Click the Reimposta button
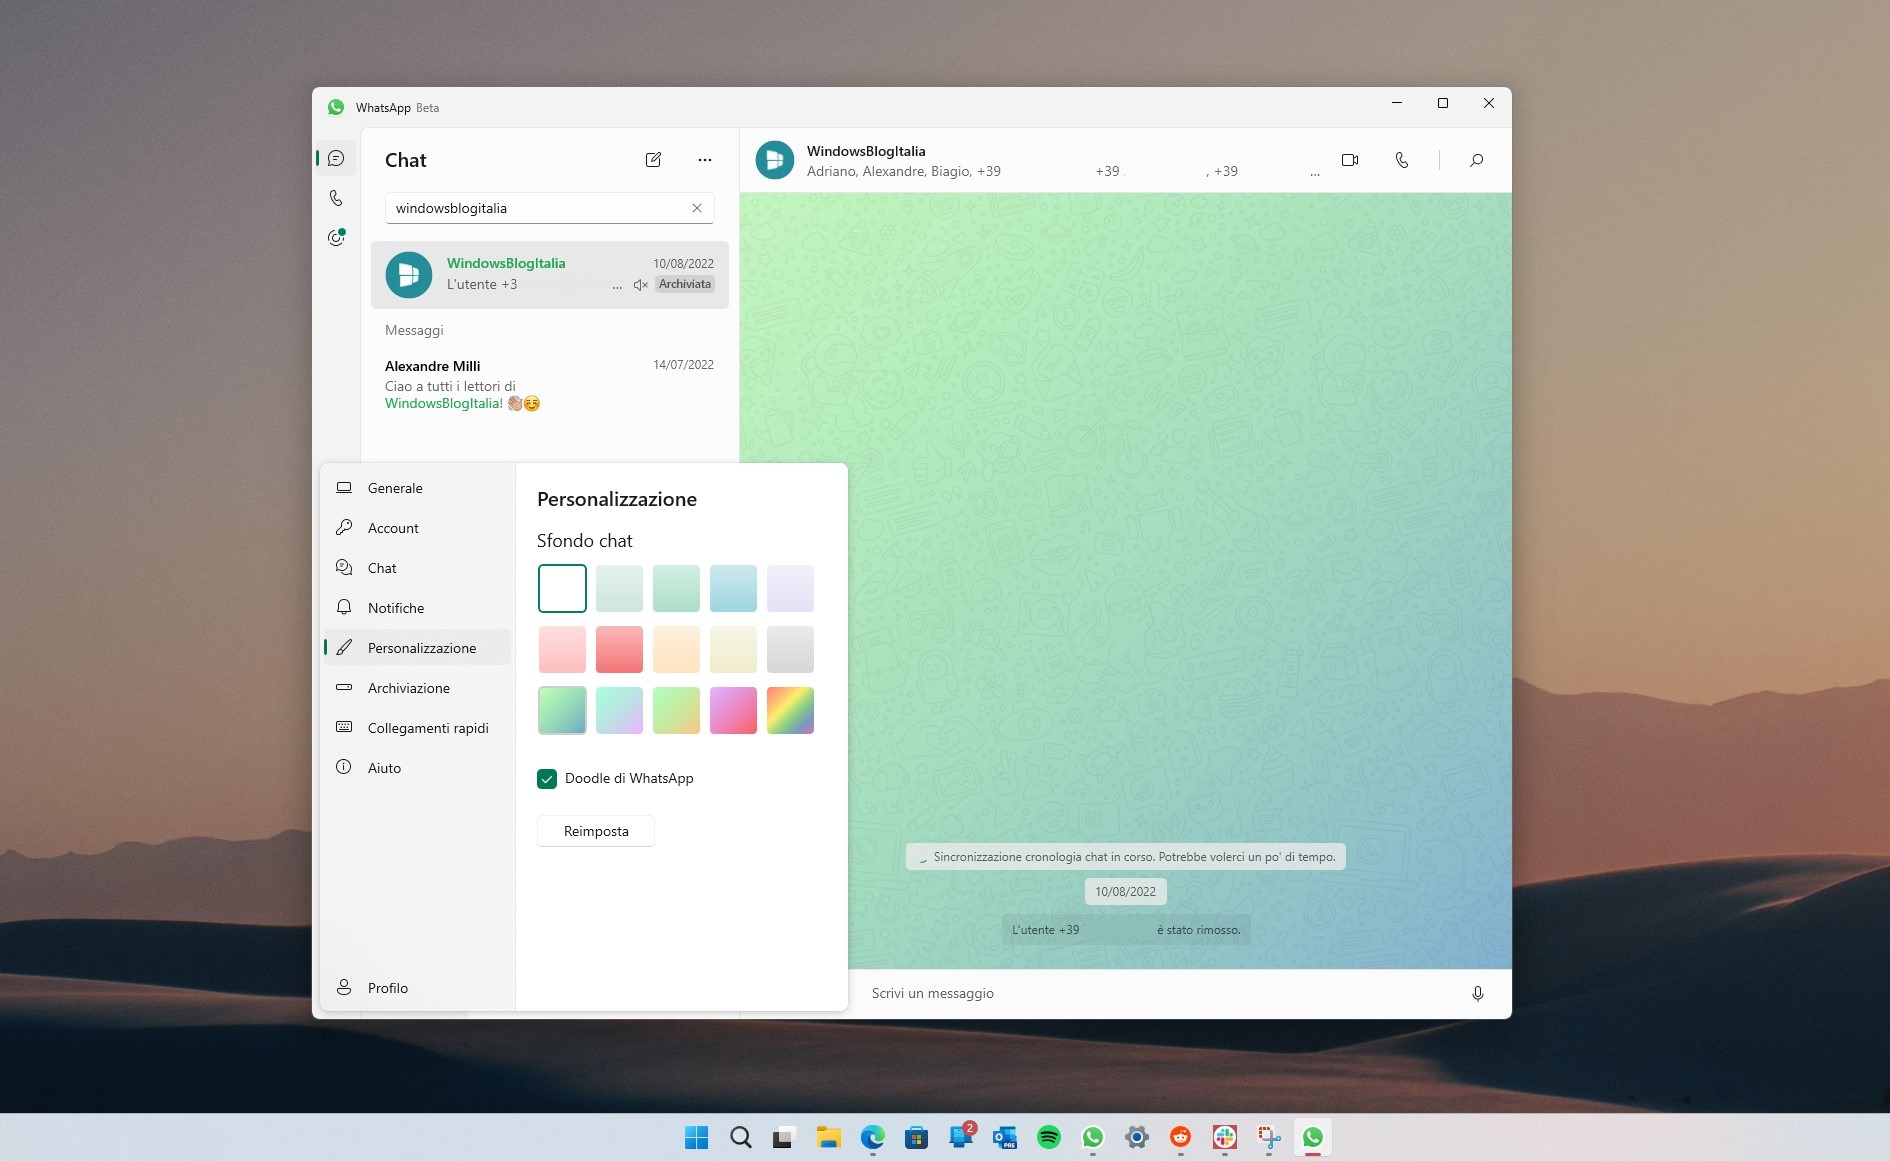Image resolution: width=1890 pixels, height=1161 pixels. tap(596, 831)
